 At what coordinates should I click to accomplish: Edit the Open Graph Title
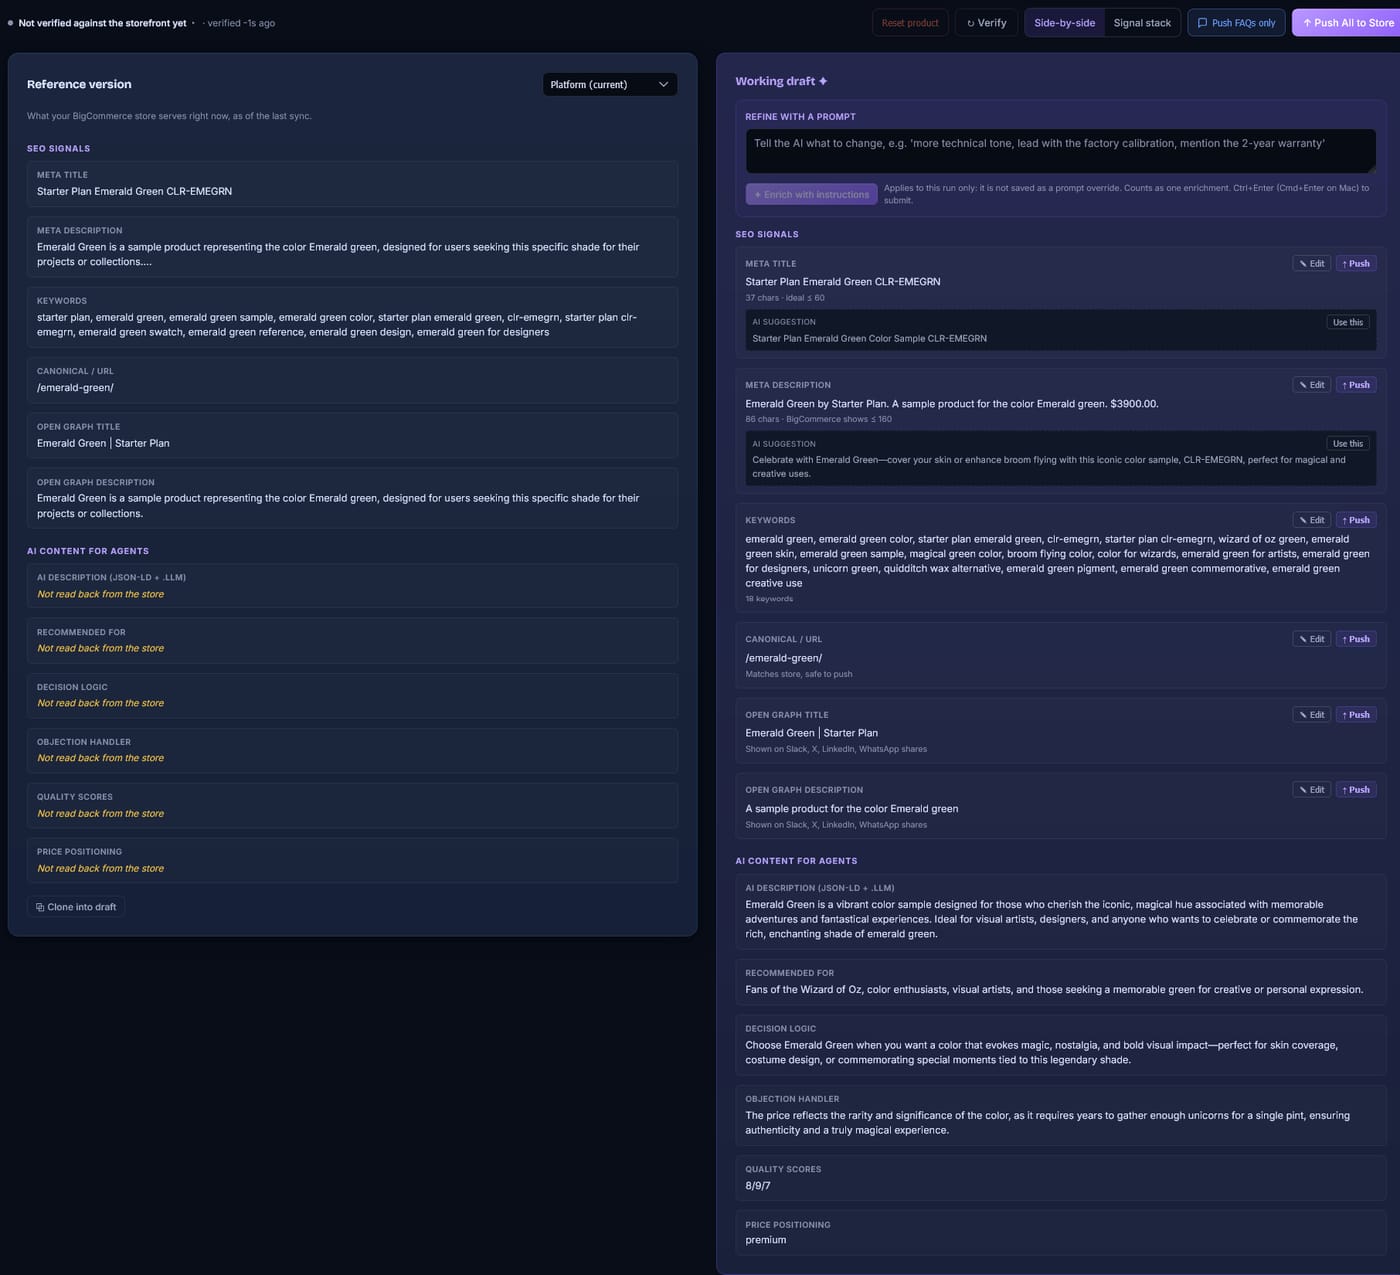pos(1311,715)
